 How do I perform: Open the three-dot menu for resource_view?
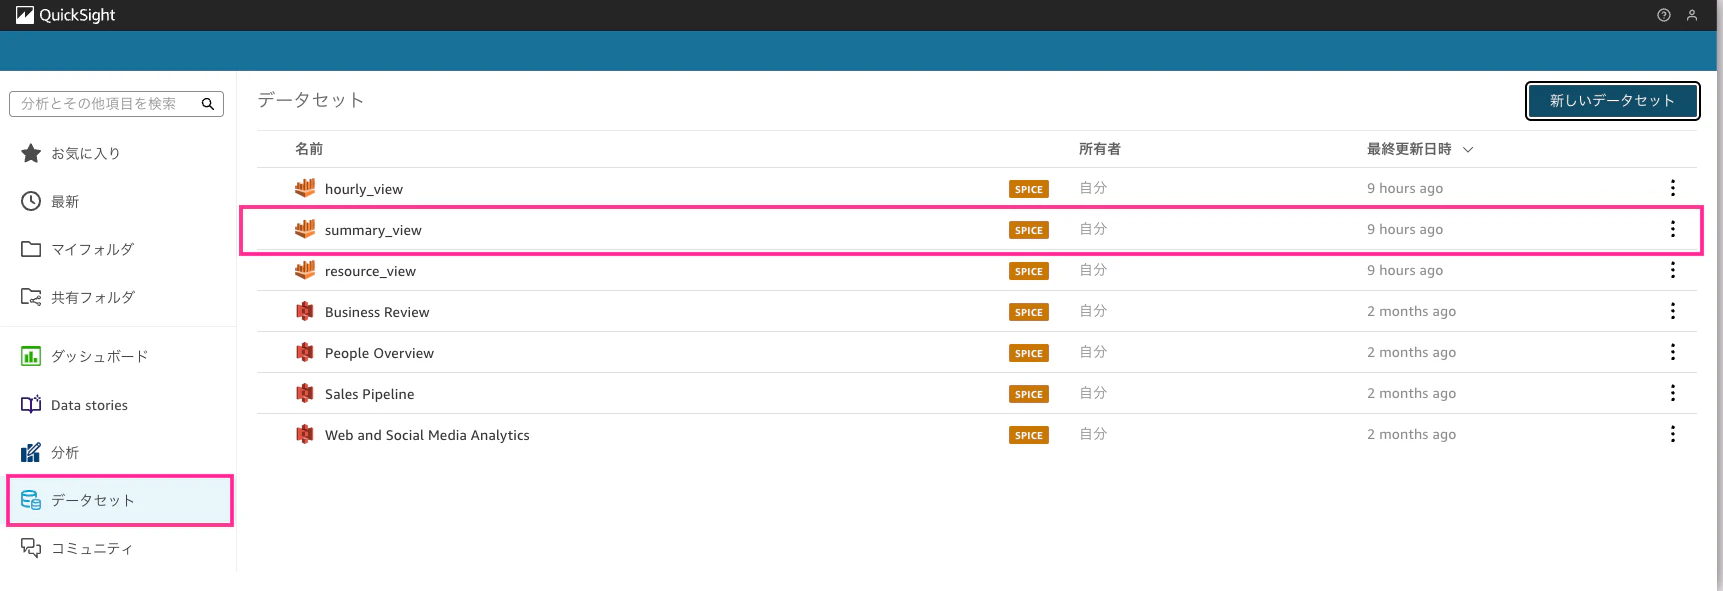pyautogui.click(x=1672, y=270)
